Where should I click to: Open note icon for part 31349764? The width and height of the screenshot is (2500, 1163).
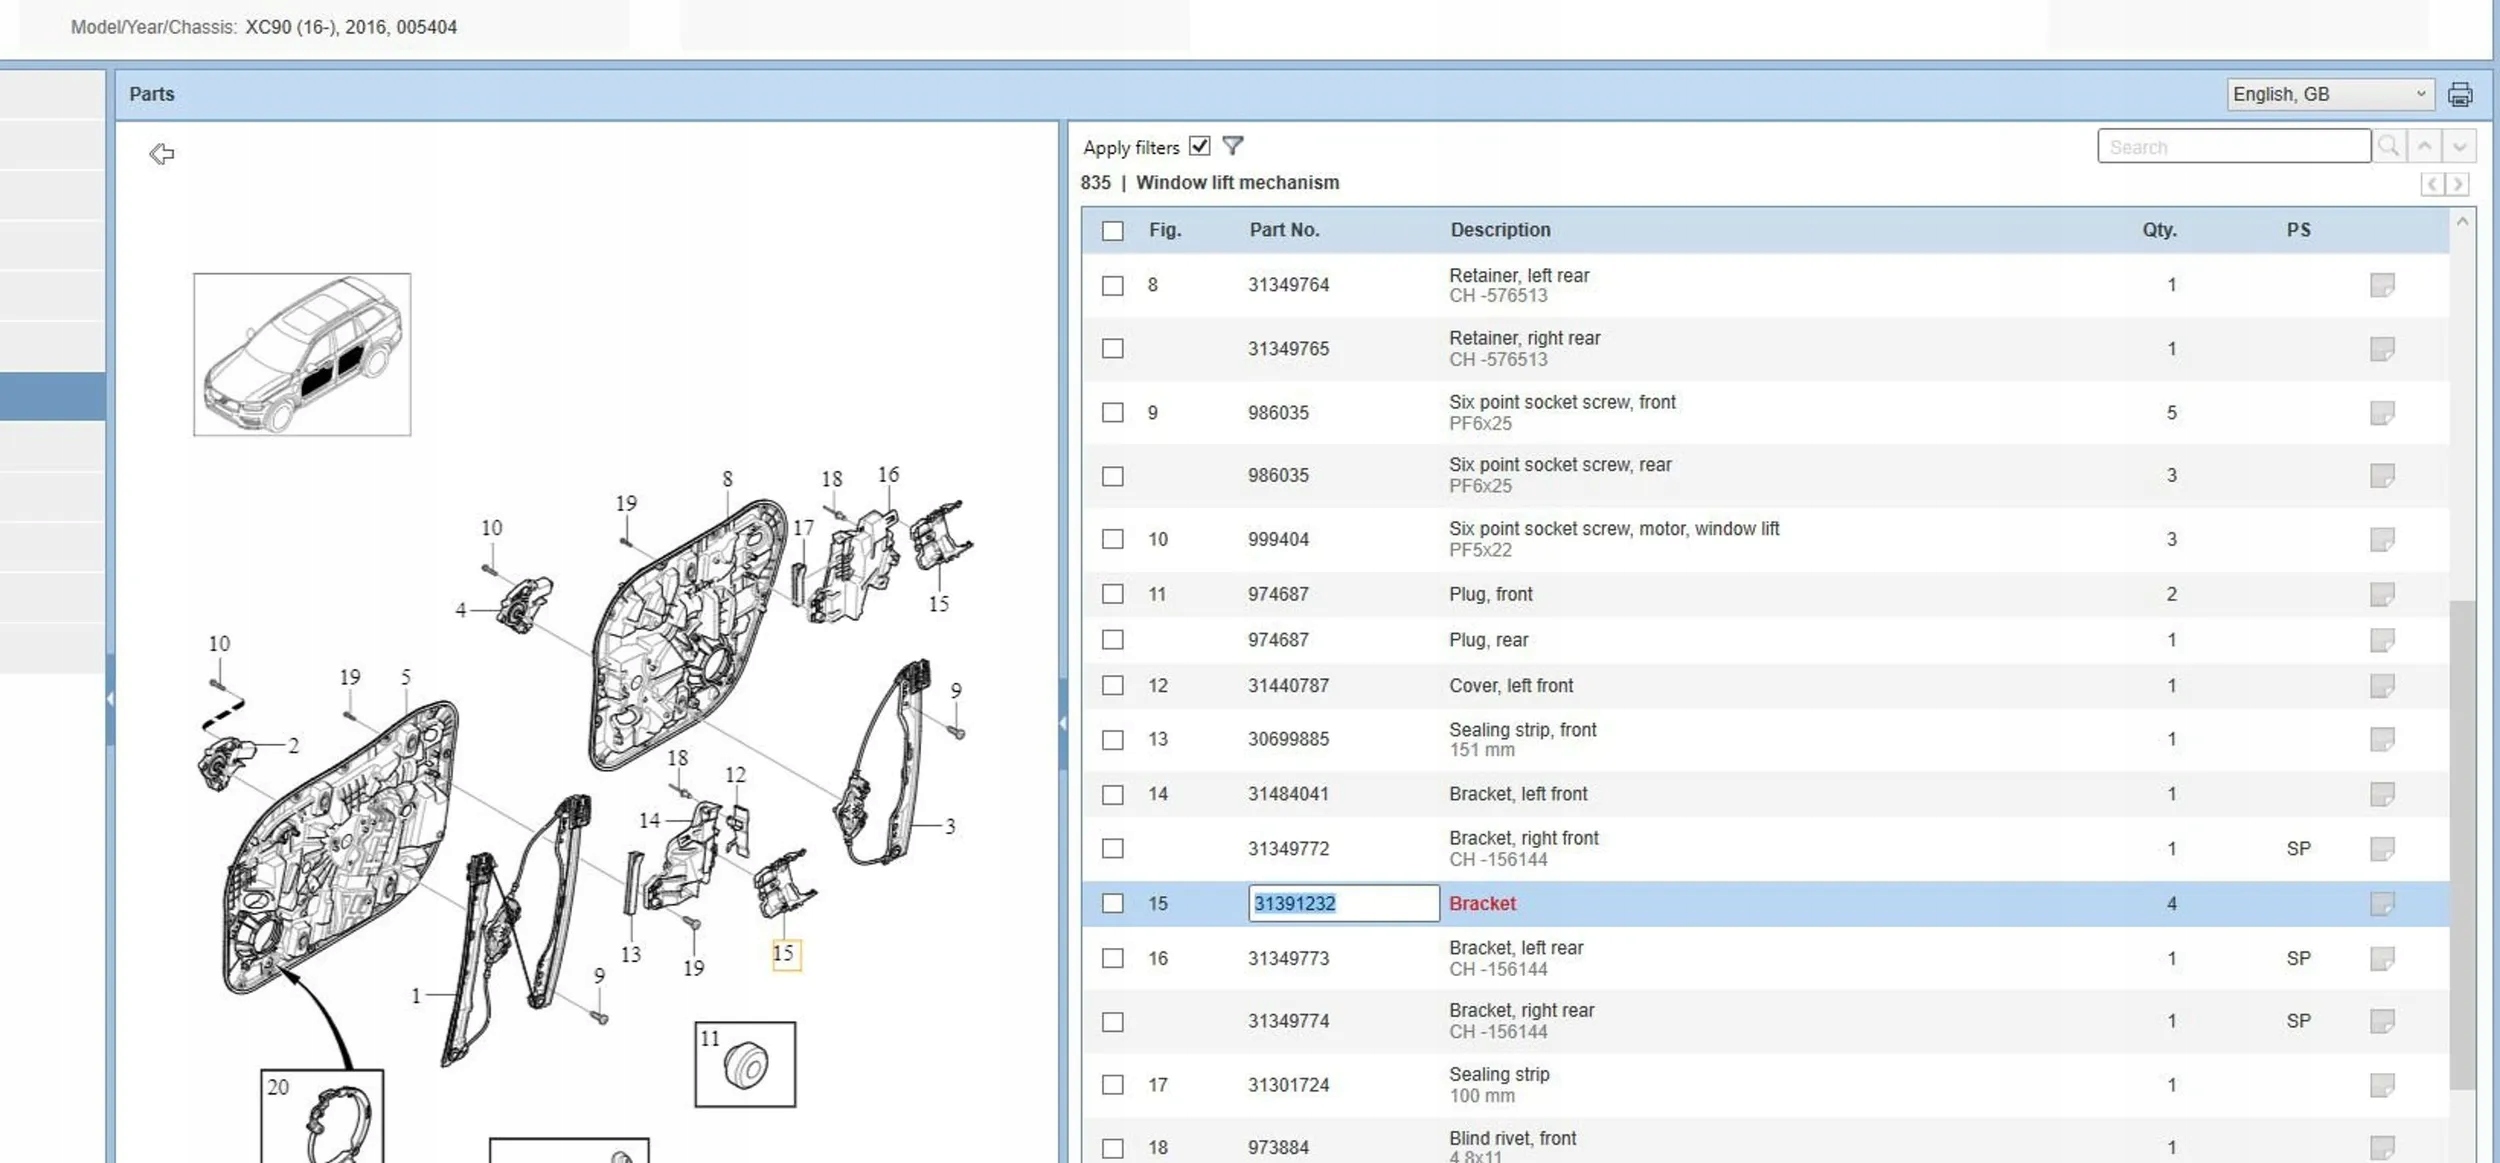(x=2381, y=285)
